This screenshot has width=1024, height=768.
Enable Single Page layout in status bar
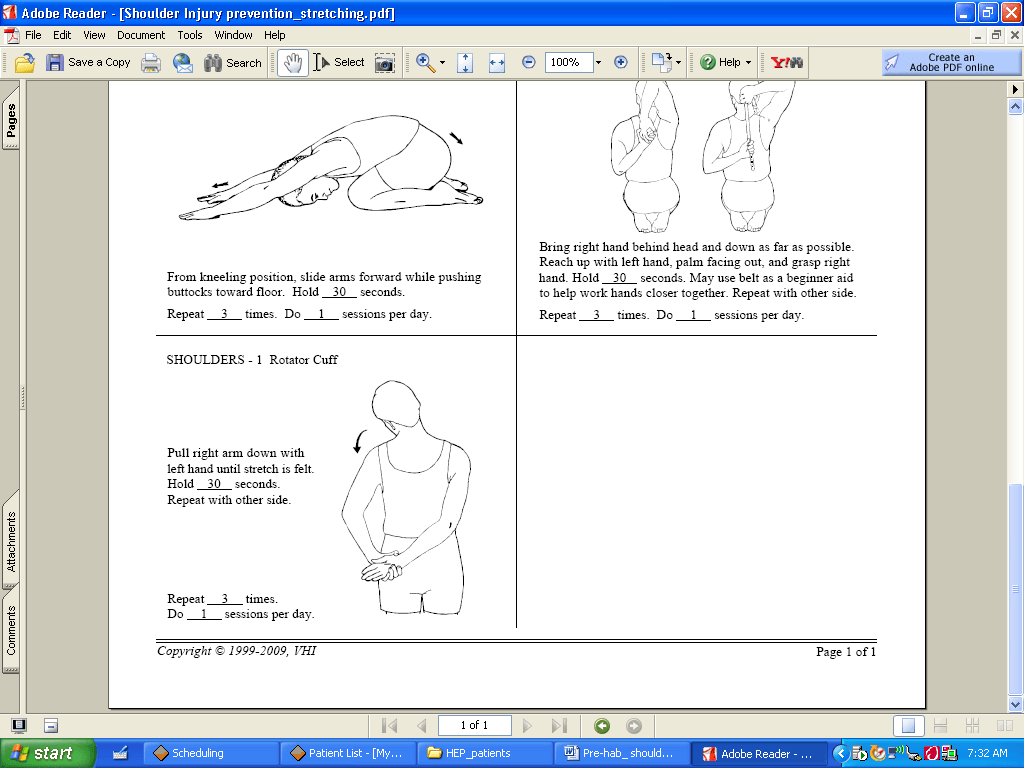pos(908,726)
